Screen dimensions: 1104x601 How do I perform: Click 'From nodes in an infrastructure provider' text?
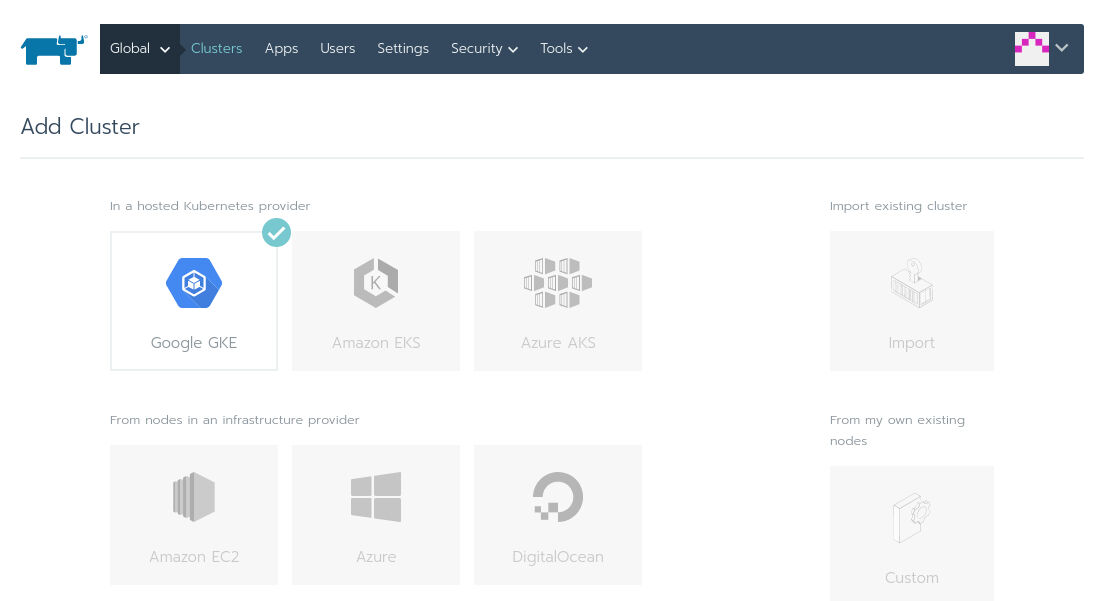[234, 420]
